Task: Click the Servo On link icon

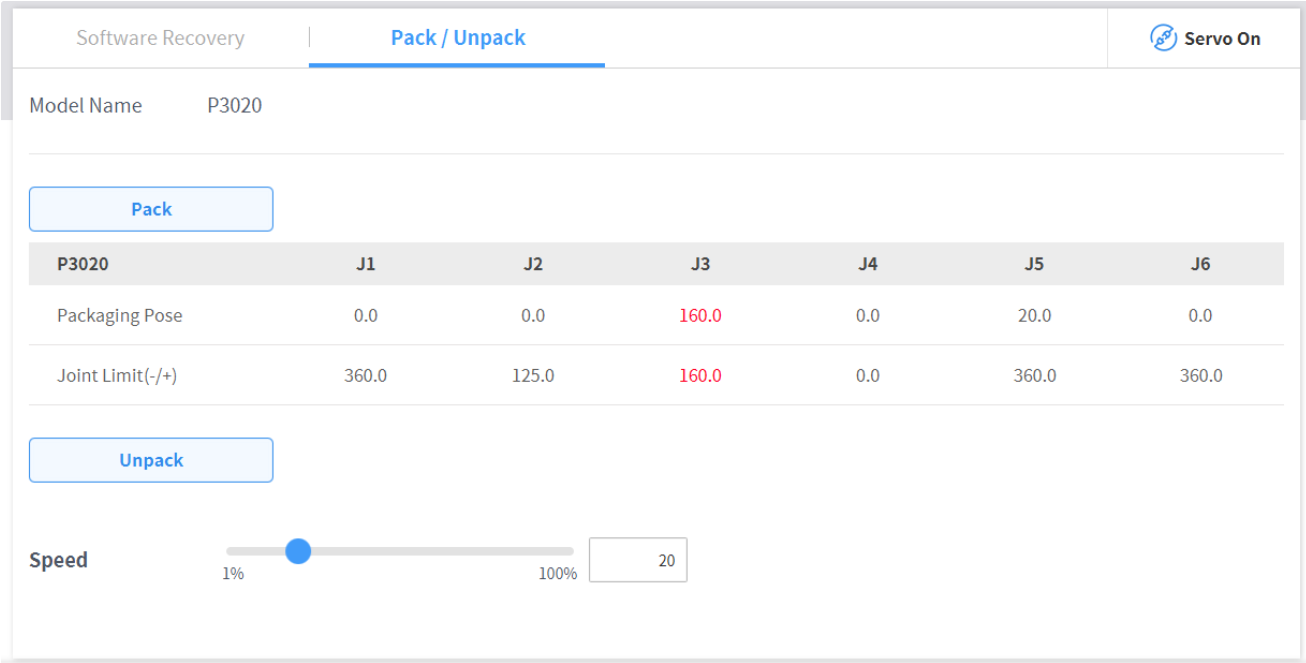Action: (1163, 39)
